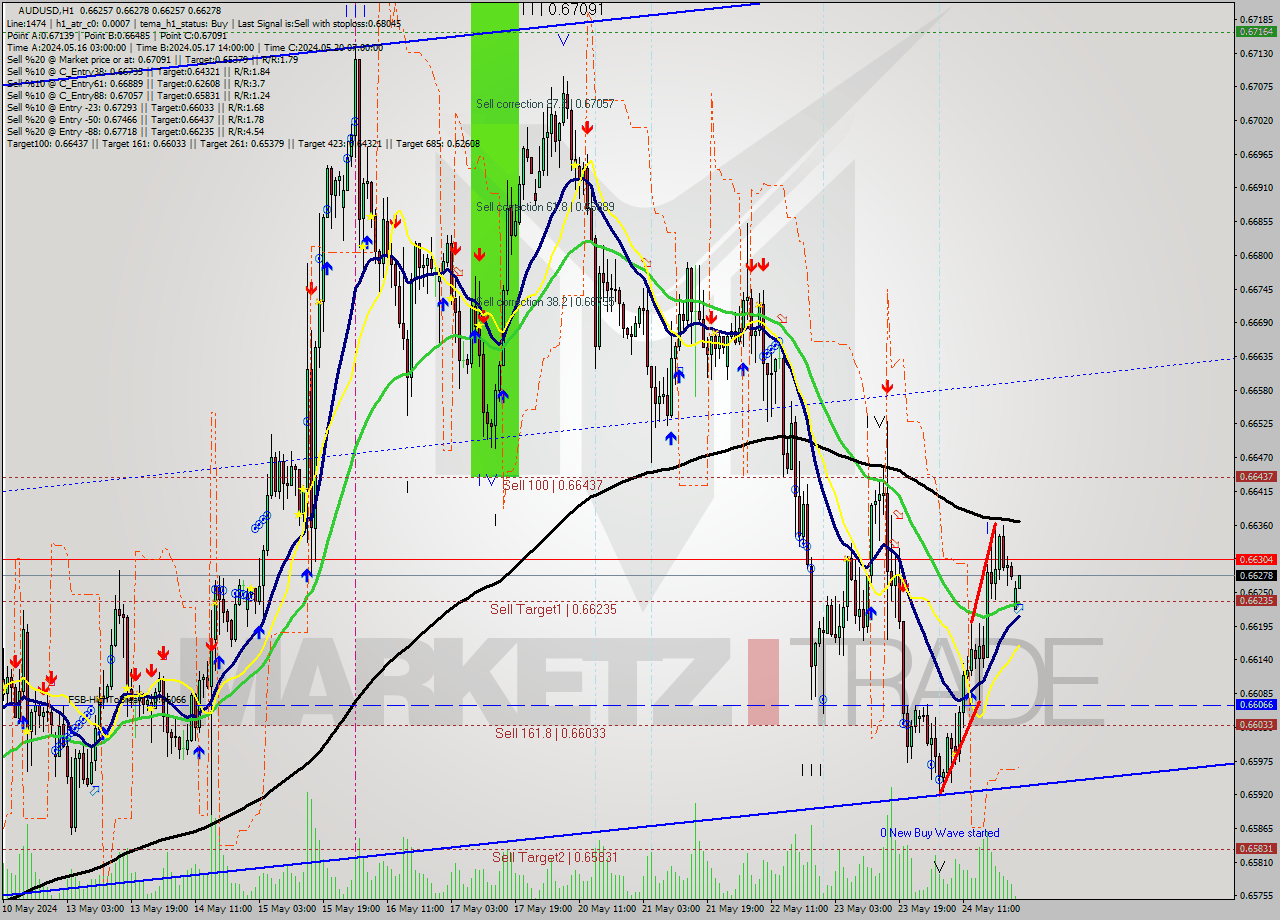Click the '10 May 2024' date label
Image resolution: width=1280 pixels, height=920 pixels.
[x=31, y=910]
